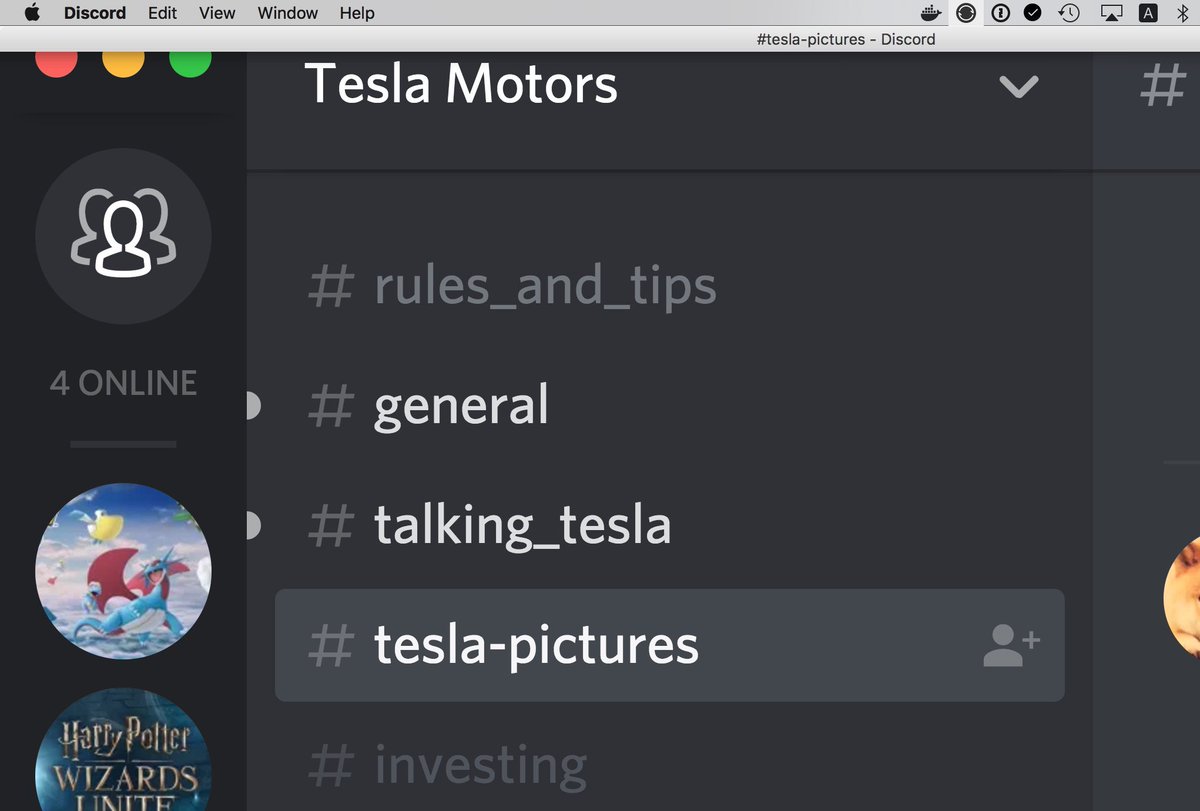Open the highlighted sync-arrows menu bar icon
1200x811 pixels.
click(x=966, y=13)
